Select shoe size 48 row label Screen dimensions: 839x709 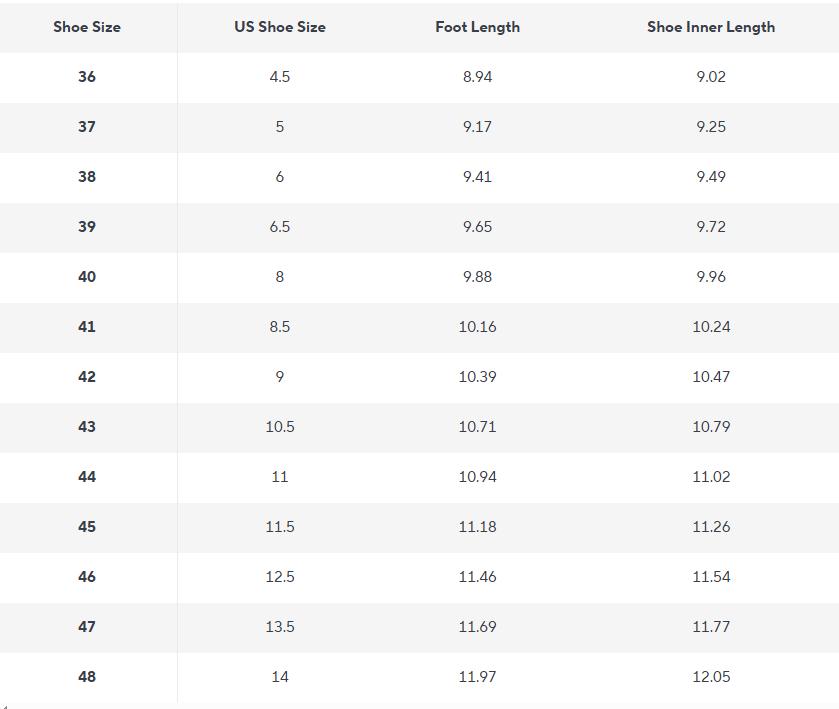pos(87,677)
